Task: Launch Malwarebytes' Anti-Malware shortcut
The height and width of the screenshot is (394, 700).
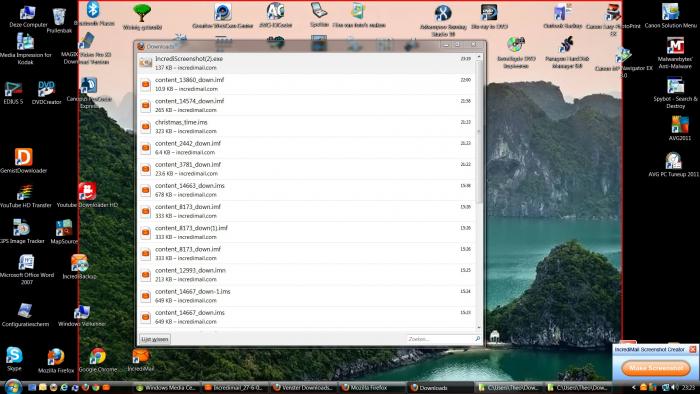Action: point(675,53)
